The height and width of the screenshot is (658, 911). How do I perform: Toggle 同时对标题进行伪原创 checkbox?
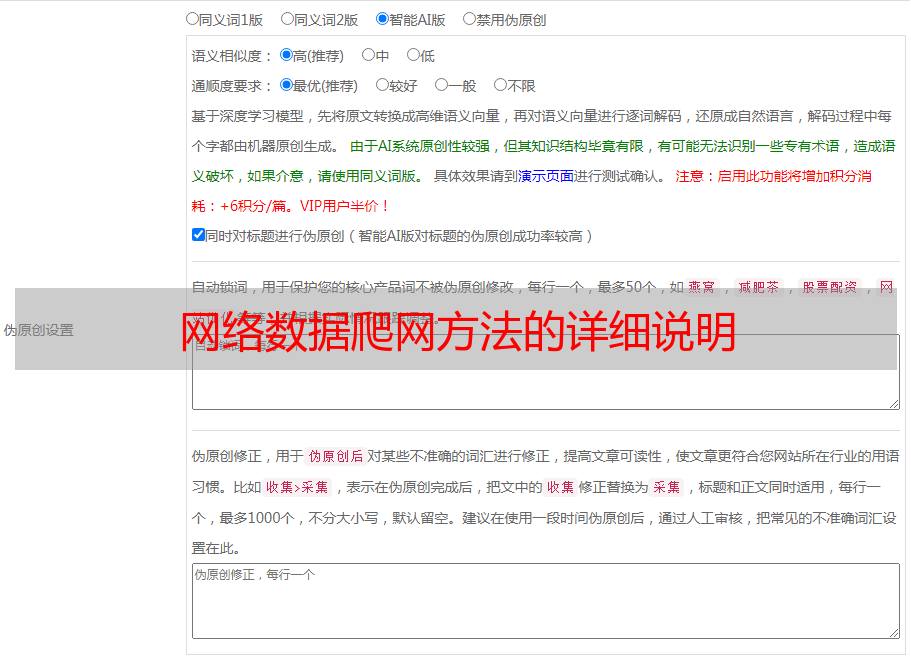[198, 235]
